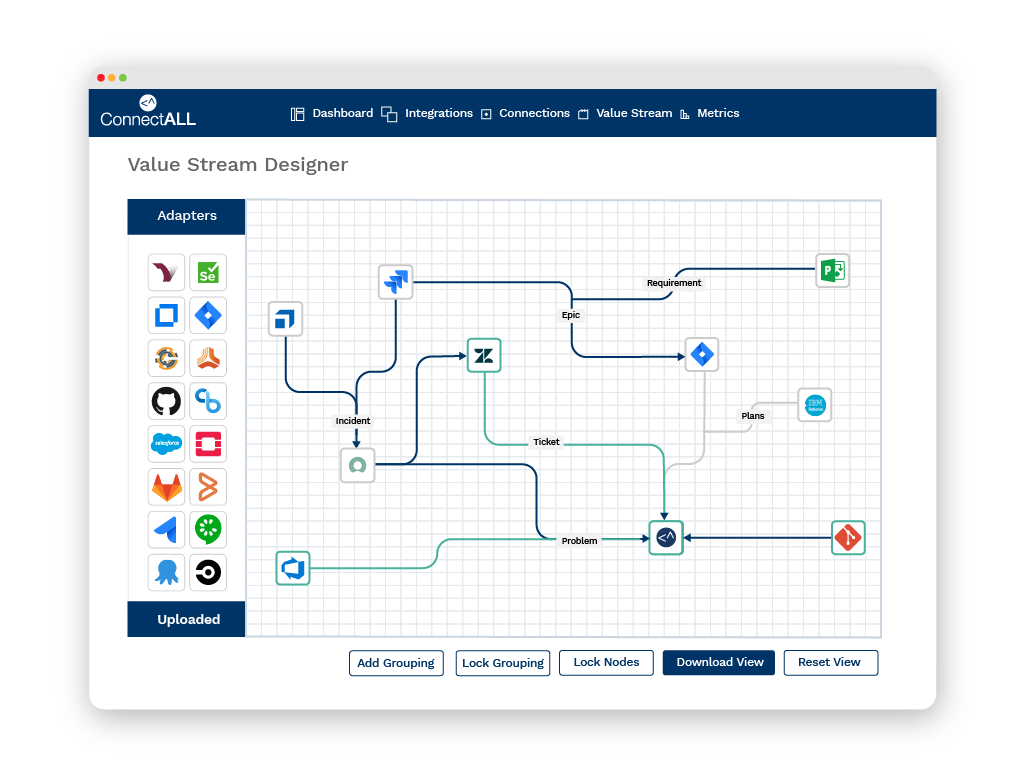Select the Problem connection label
Screen dimensions: 1026x779
tap(579, 541)
